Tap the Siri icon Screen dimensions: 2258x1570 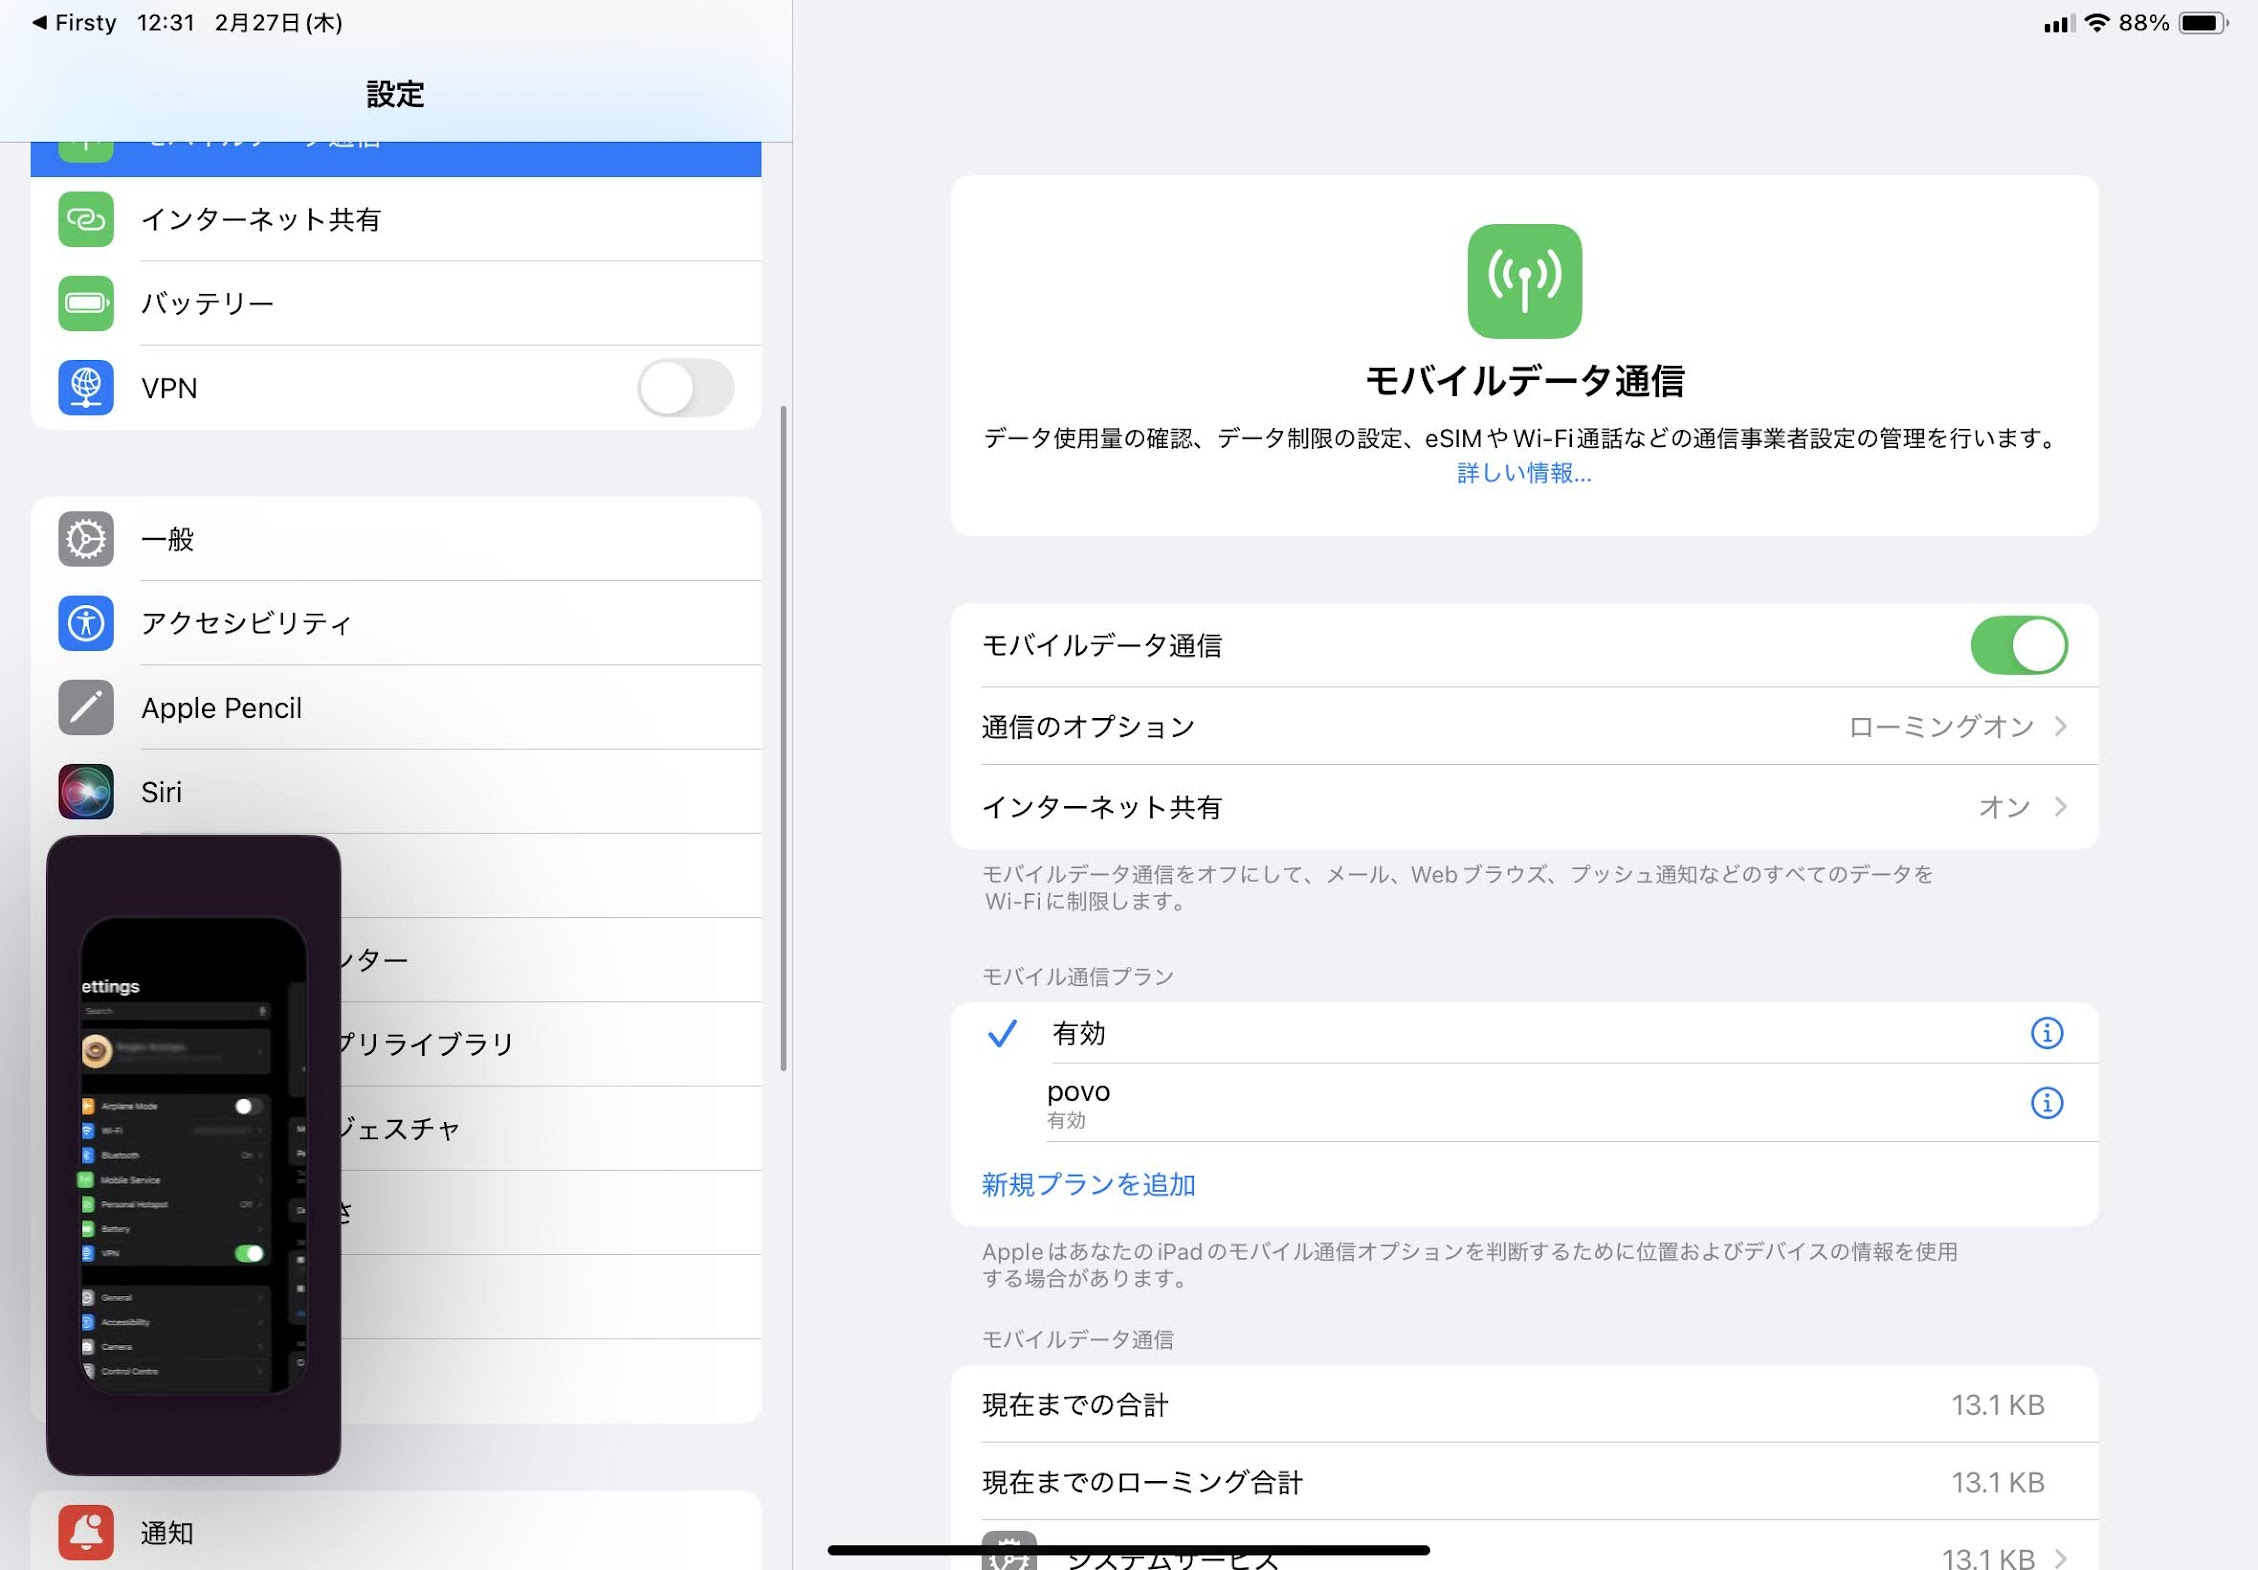coord(85,791)
